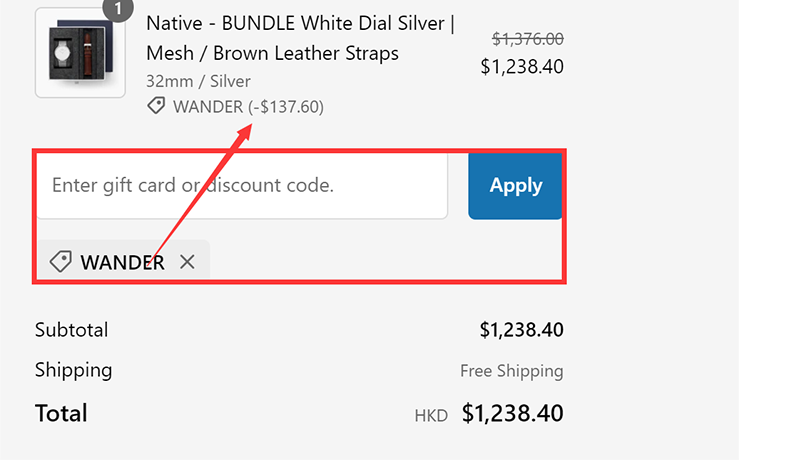Image resolution: width=800 pixels, height=460 pixels.
Task: Click the tag icon in the WANDER chip
Action: tap(60, 262)
